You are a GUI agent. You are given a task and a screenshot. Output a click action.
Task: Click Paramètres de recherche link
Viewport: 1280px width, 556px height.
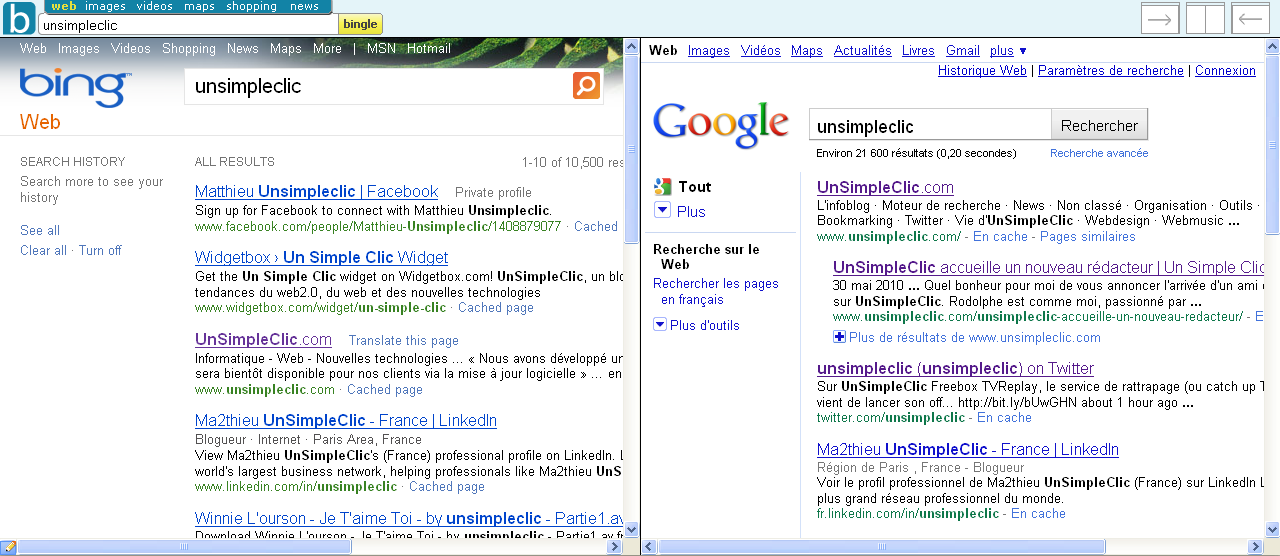pyautogui.click(x=1111, y=70)
